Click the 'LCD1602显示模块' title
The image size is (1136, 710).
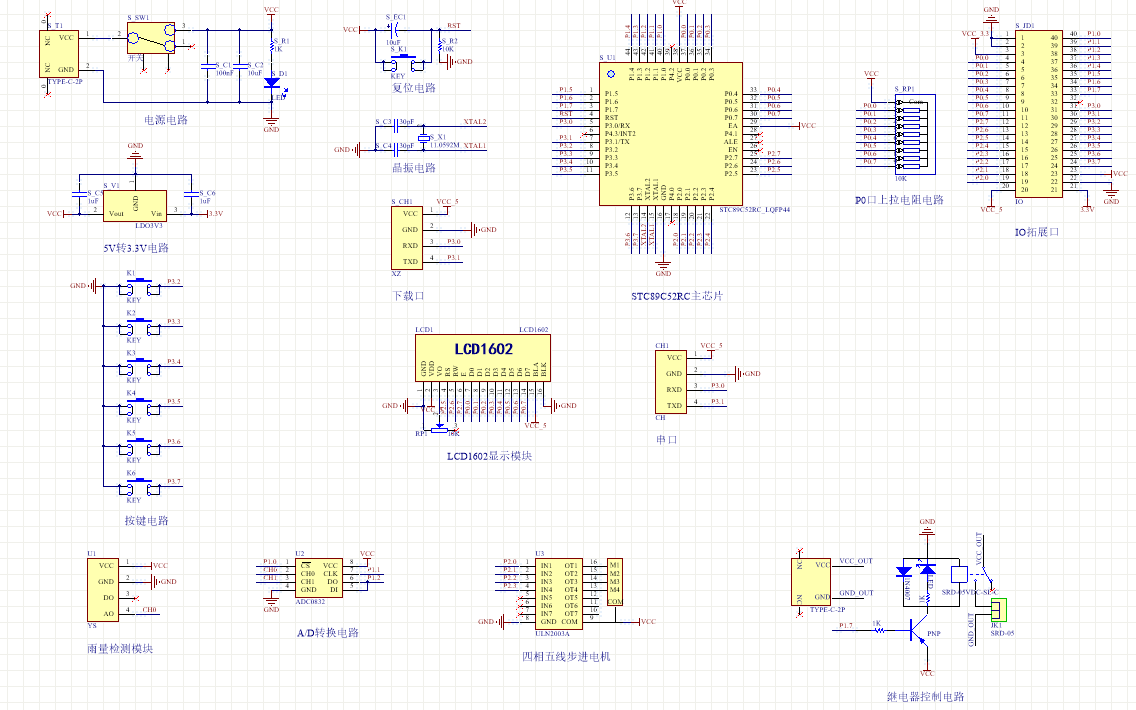pos(489,456)
